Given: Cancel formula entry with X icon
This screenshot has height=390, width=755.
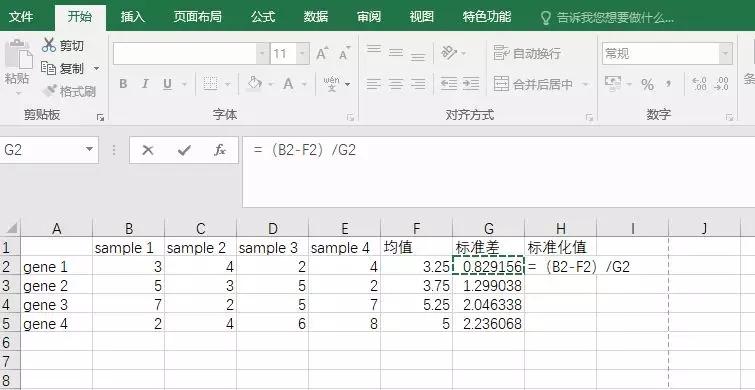Looking at the screenshot, I should point(148,150).
